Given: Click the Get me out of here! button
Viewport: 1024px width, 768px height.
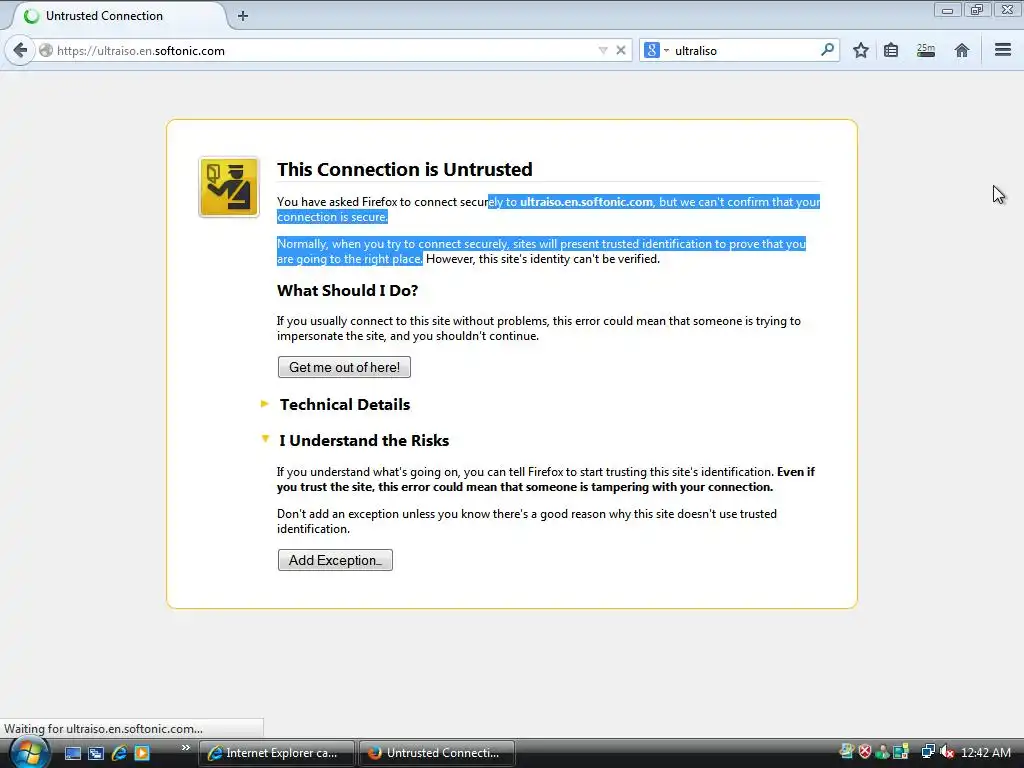Looking at the screenshot, I should point(344,367).
